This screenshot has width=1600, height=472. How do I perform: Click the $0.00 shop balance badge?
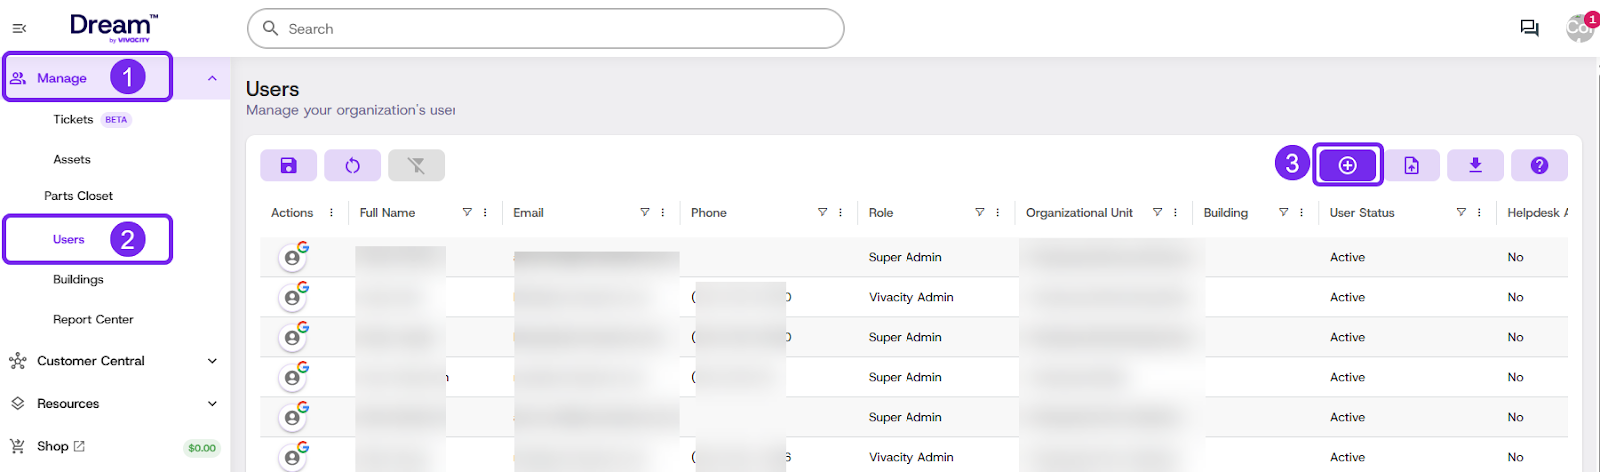[202, 448]
